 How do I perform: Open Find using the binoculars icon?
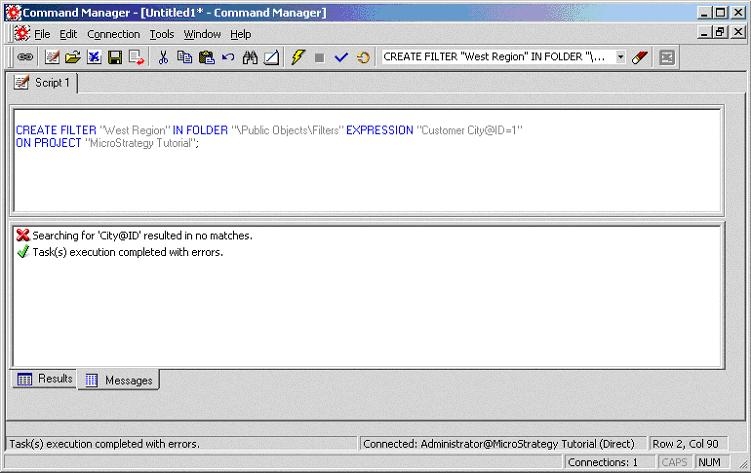250,57
